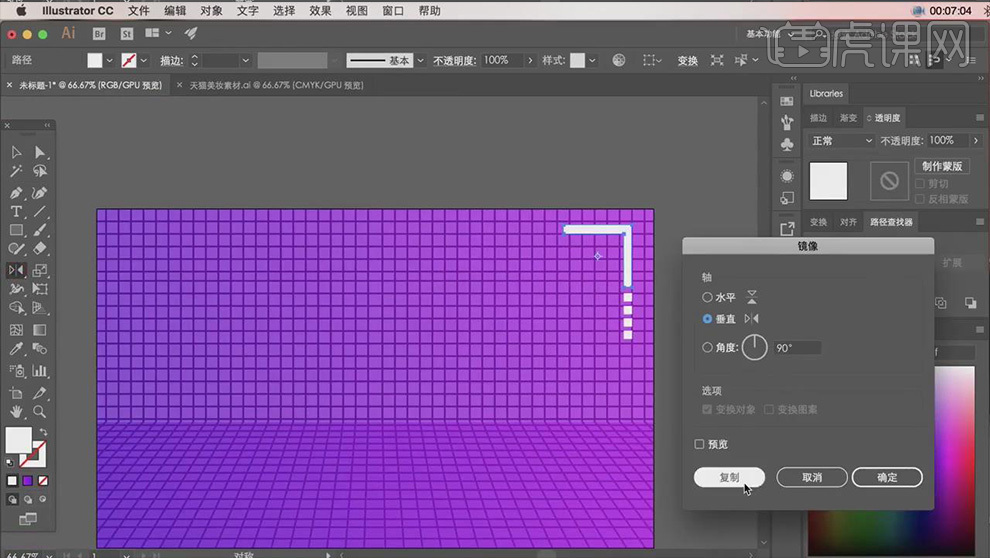Viewport: 990px width, 558px height.
Task: Choose the vertical axis radio button
Action: (707, 319)
